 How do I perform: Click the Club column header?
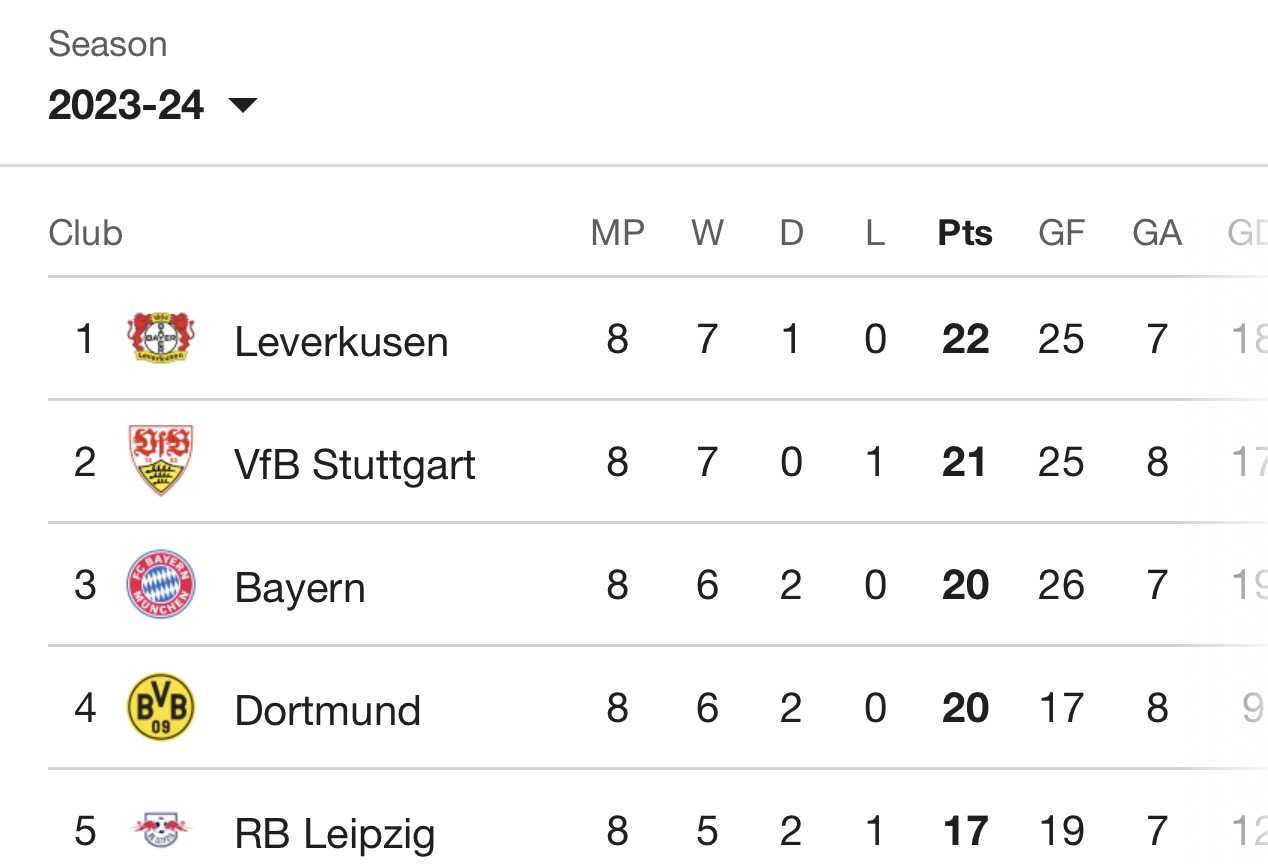coord(85,233)
